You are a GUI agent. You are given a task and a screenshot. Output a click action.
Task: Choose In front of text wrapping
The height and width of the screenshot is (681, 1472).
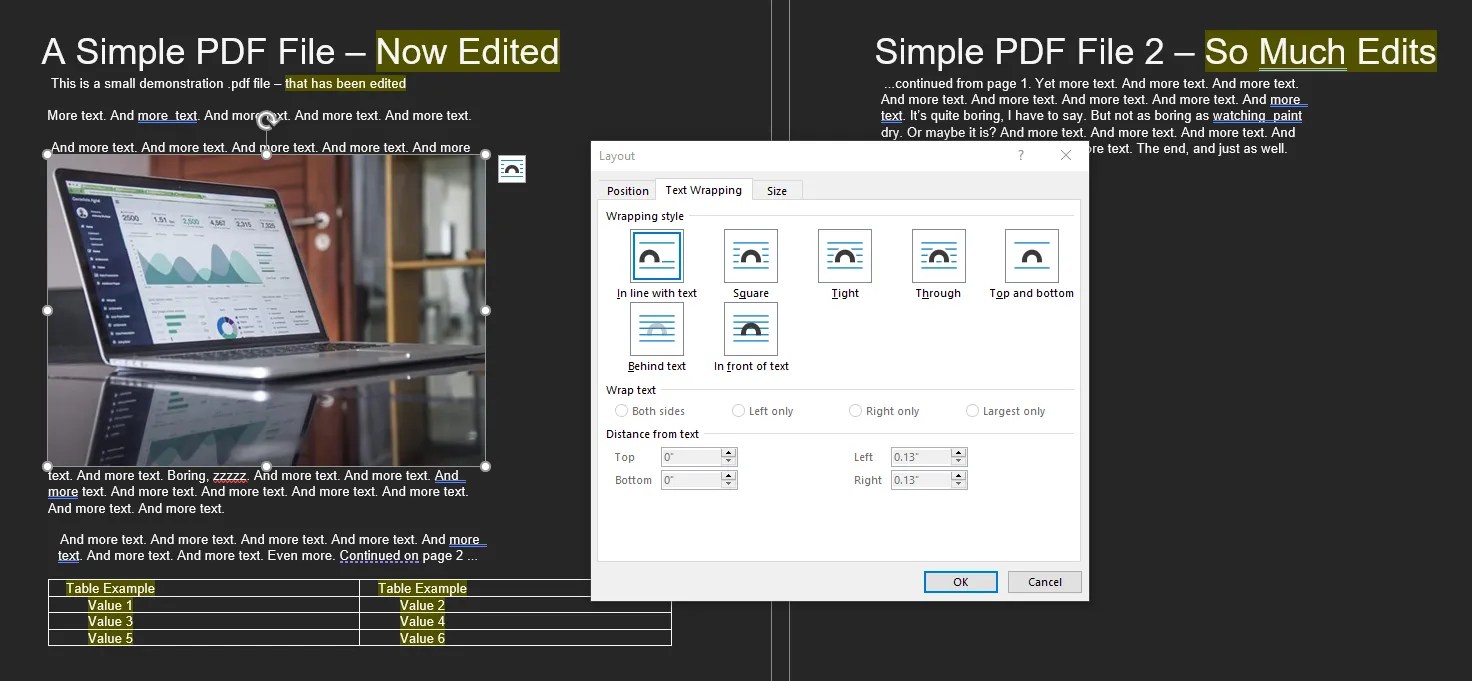point(750,329)
